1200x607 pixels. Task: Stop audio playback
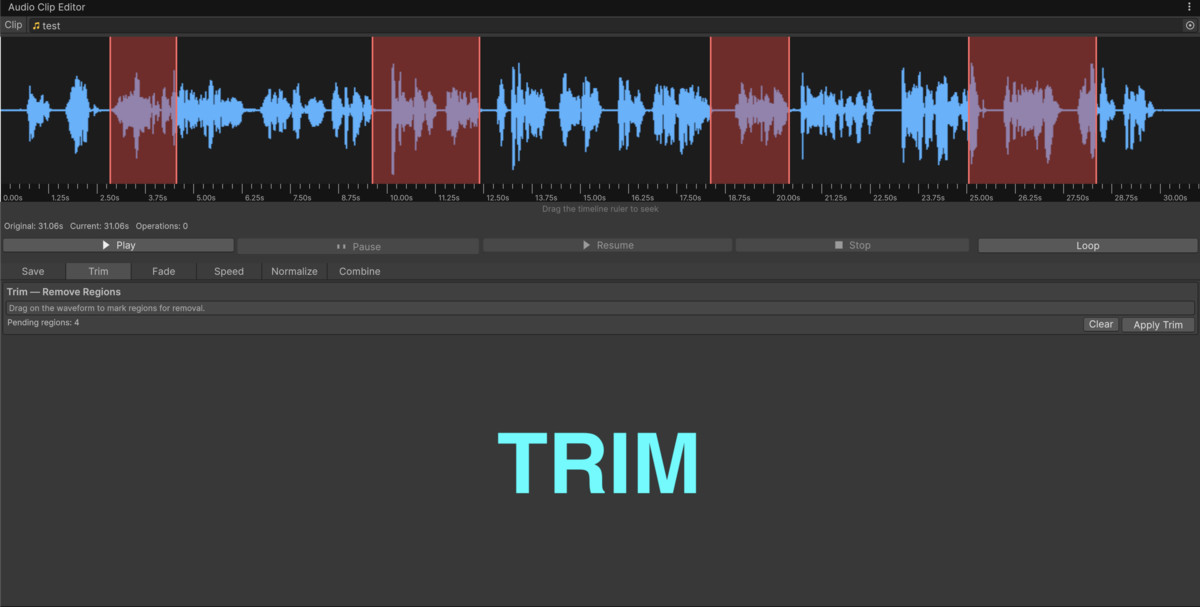click(852, 245)
